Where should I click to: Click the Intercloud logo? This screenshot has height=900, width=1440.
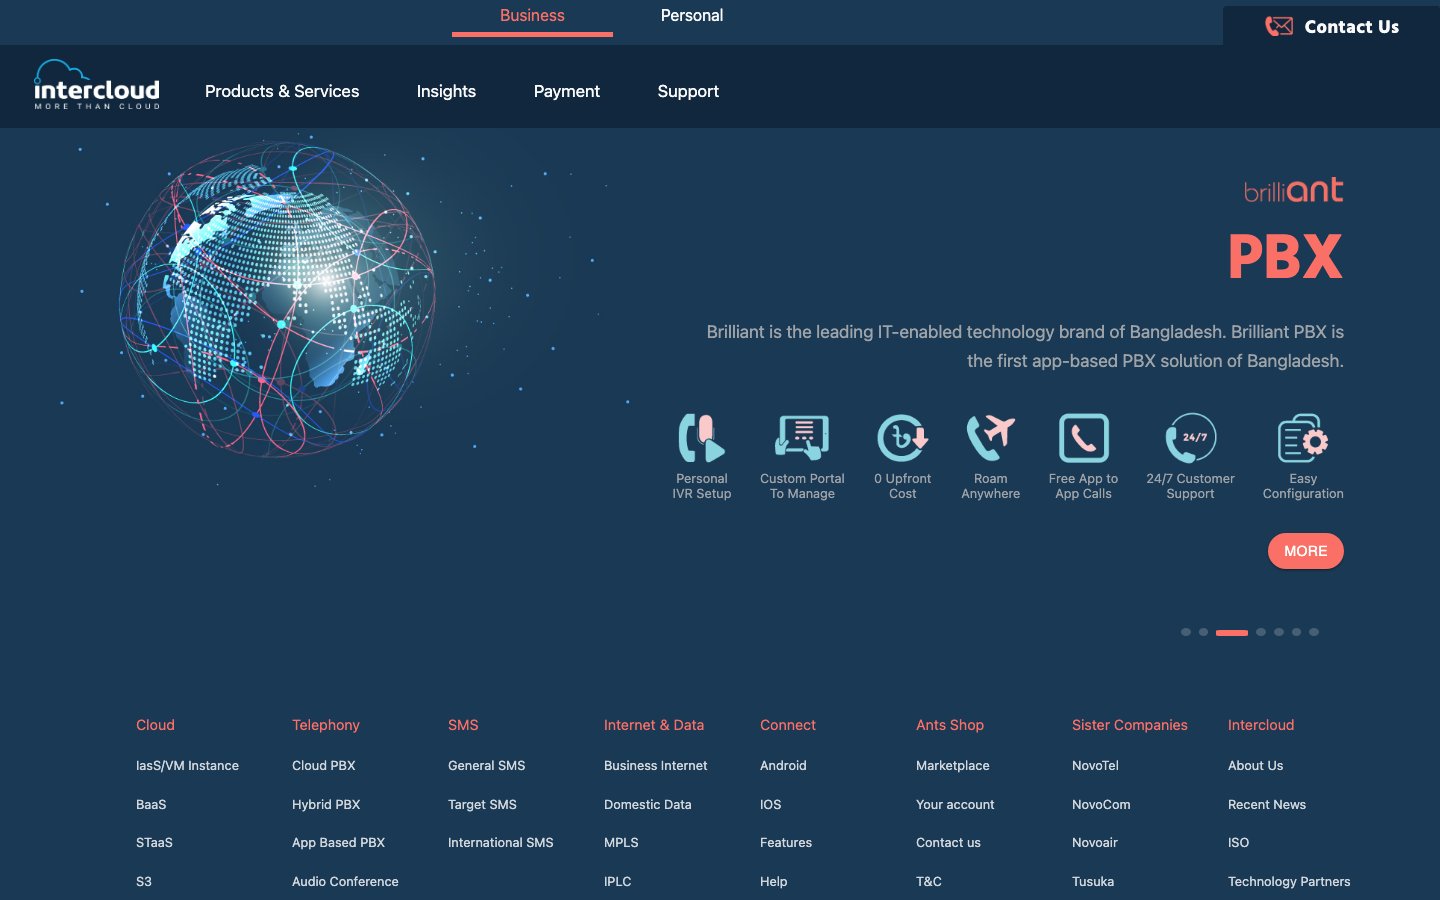(97, 85)
